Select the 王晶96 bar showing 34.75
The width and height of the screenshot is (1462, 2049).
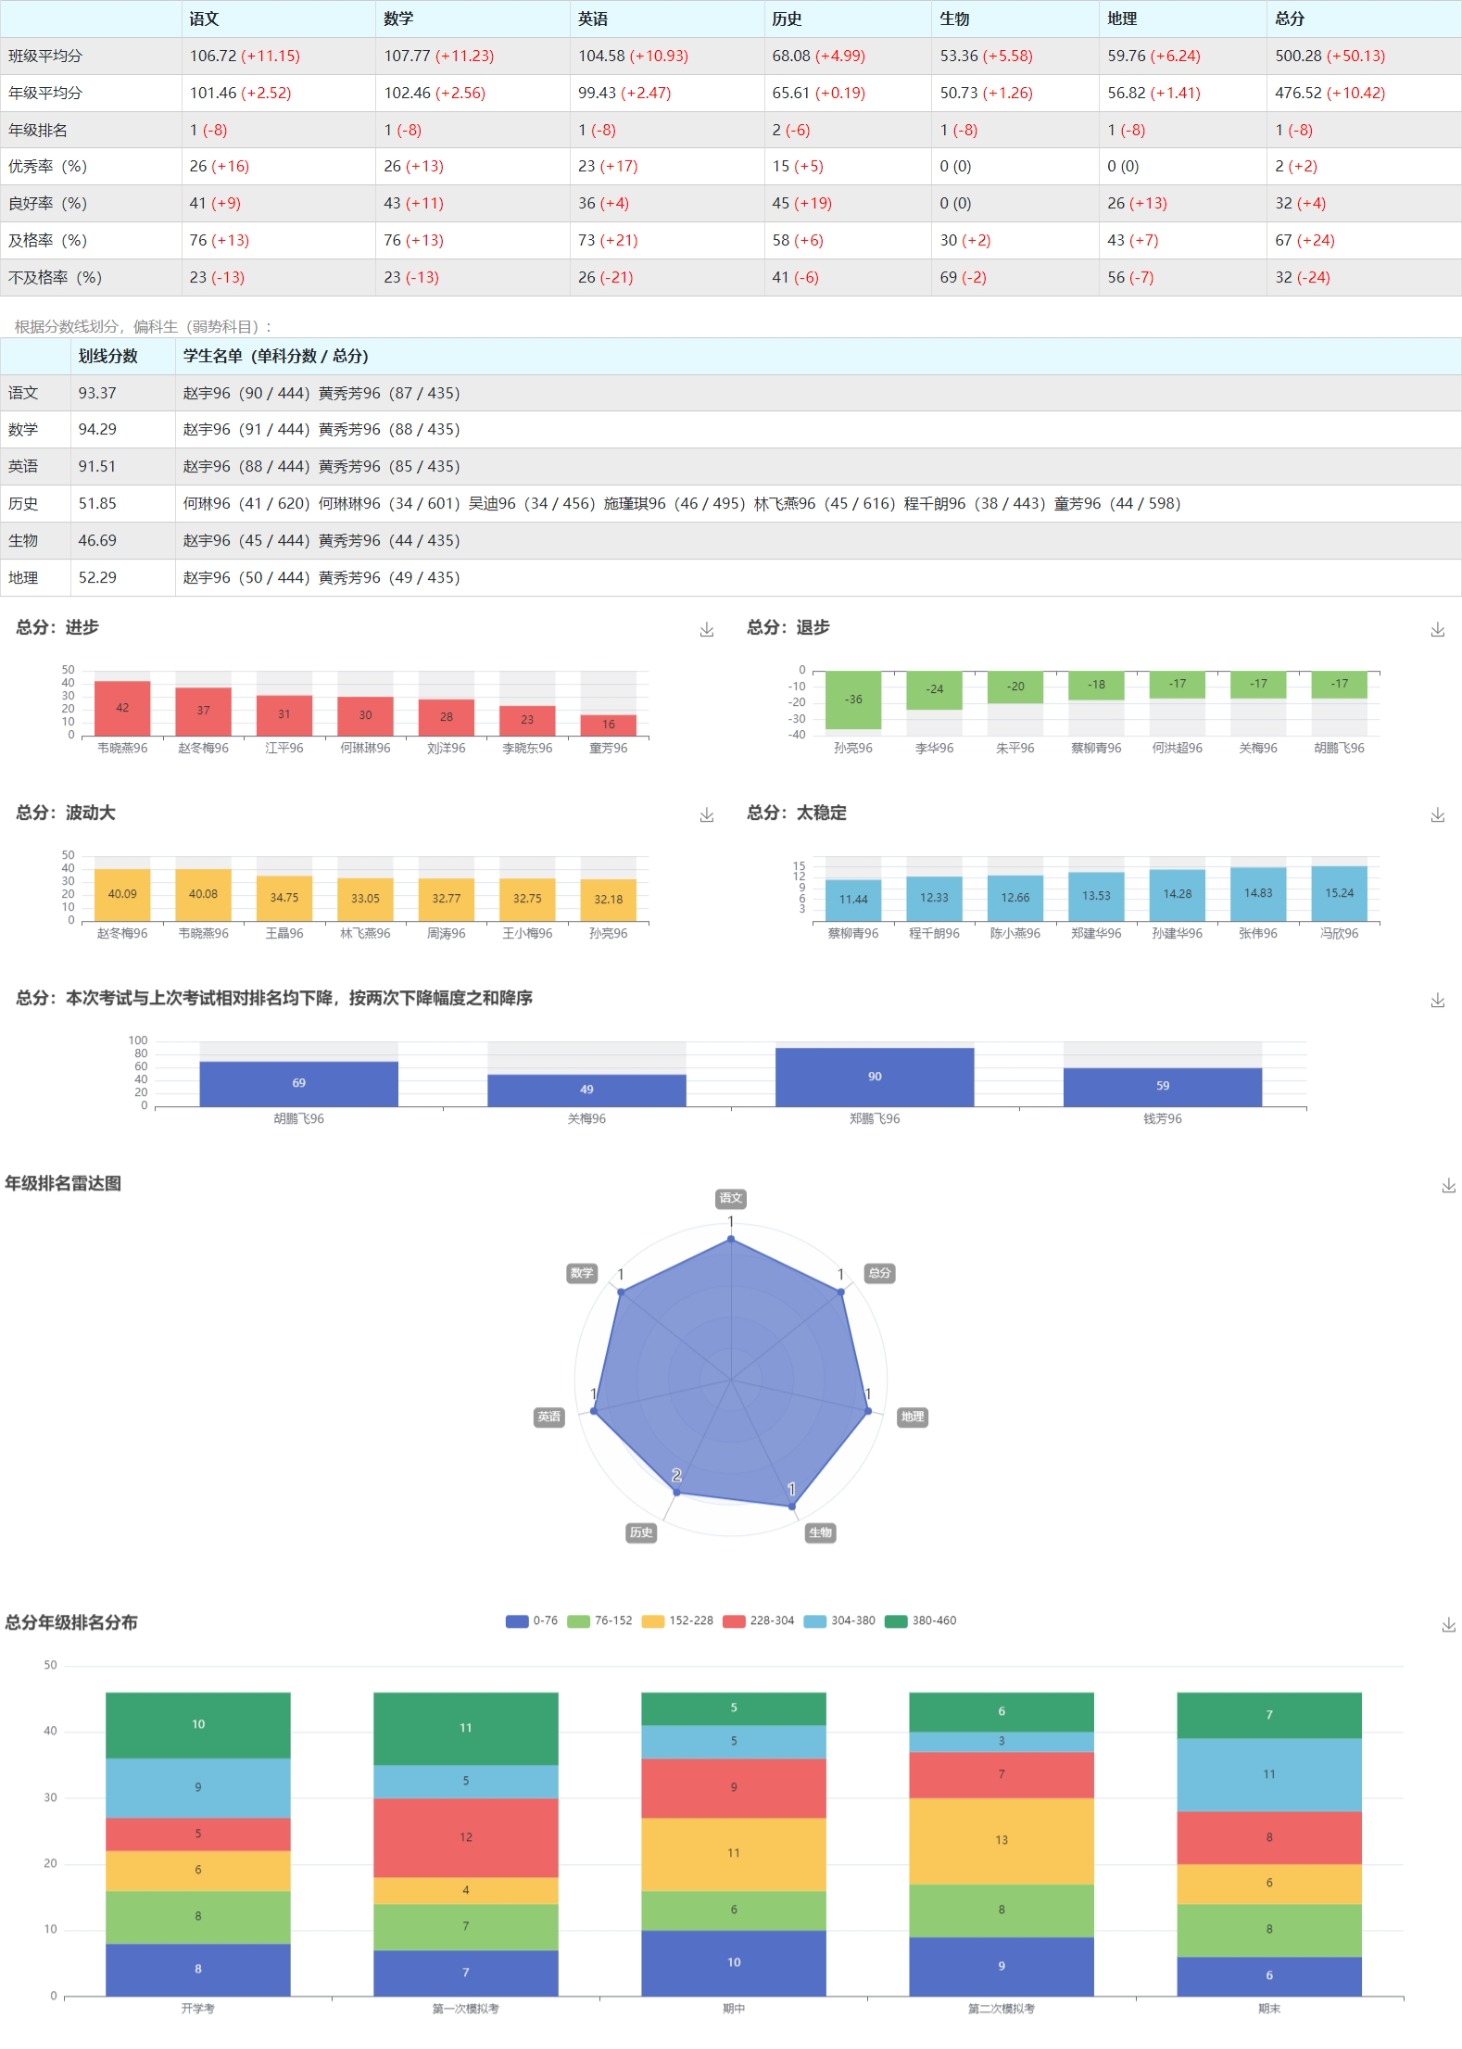[284, 898]
